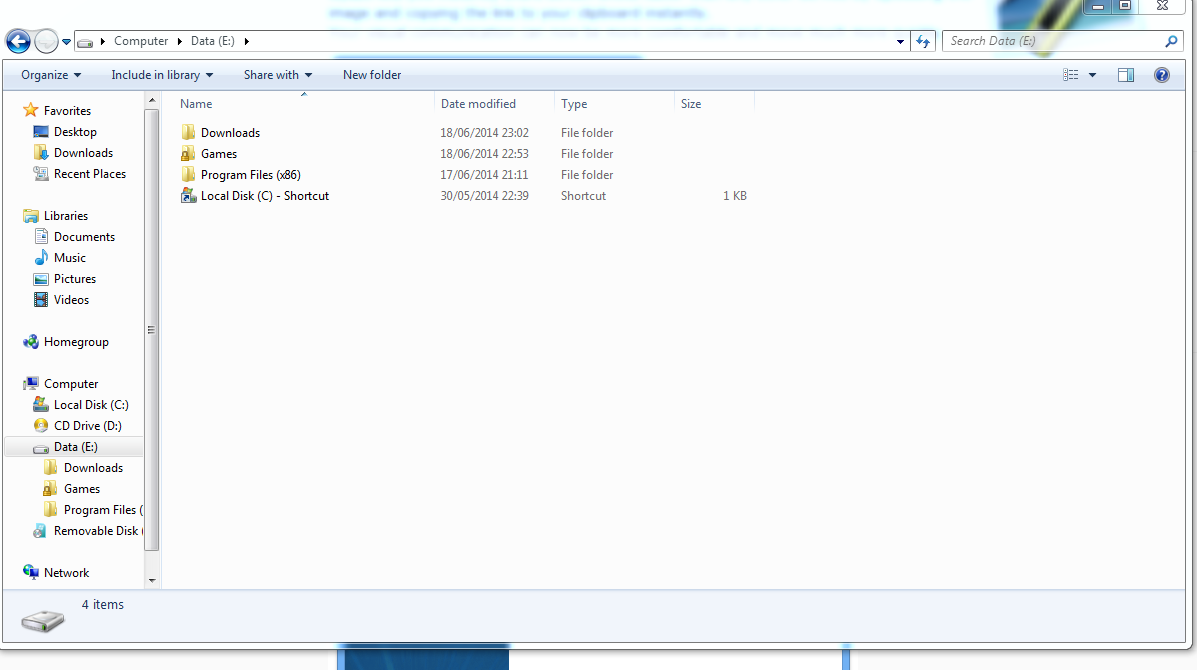Select Downloads folder icon in file list

click(x=189, y=132)
